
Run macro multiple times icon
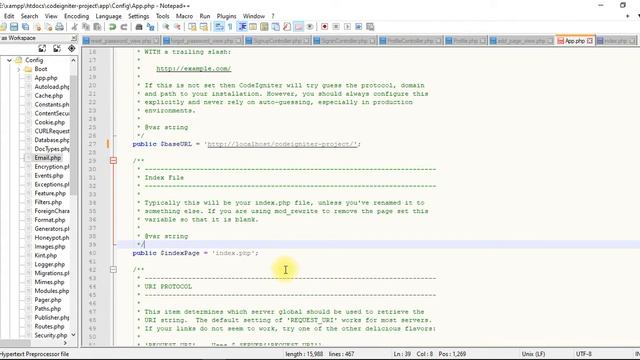358,27
